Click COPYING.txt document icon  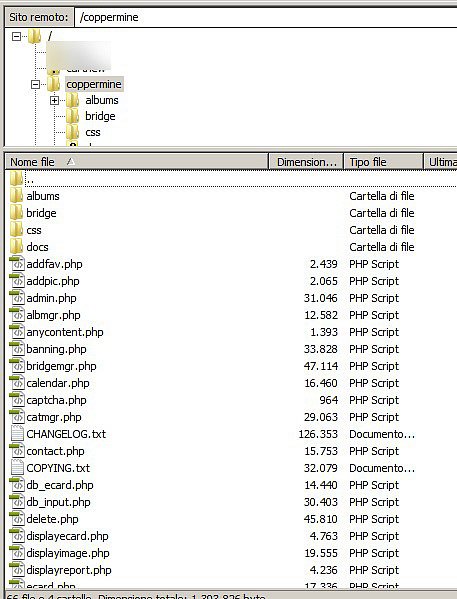click(17, 468)
